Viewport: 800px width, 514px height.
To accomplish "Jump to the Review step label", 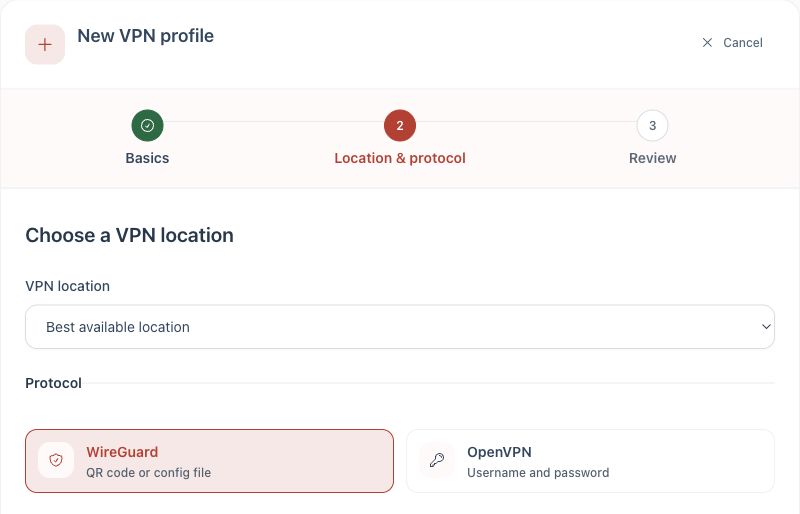I will pyautogui.click(x=653, y=158).
